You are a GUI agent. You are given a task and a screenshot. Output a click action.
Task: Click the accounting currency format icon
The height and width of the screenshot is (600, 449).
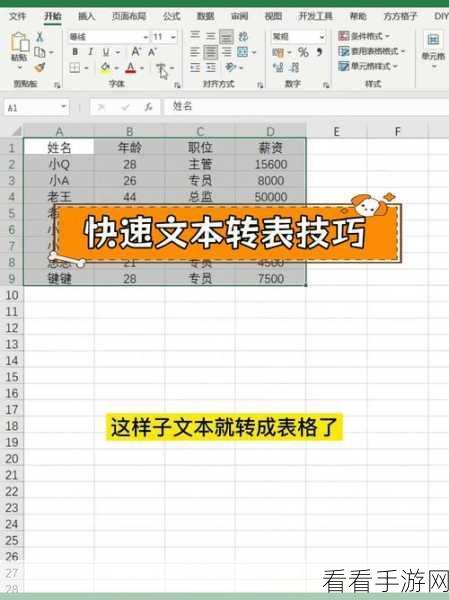coord(278,52)
